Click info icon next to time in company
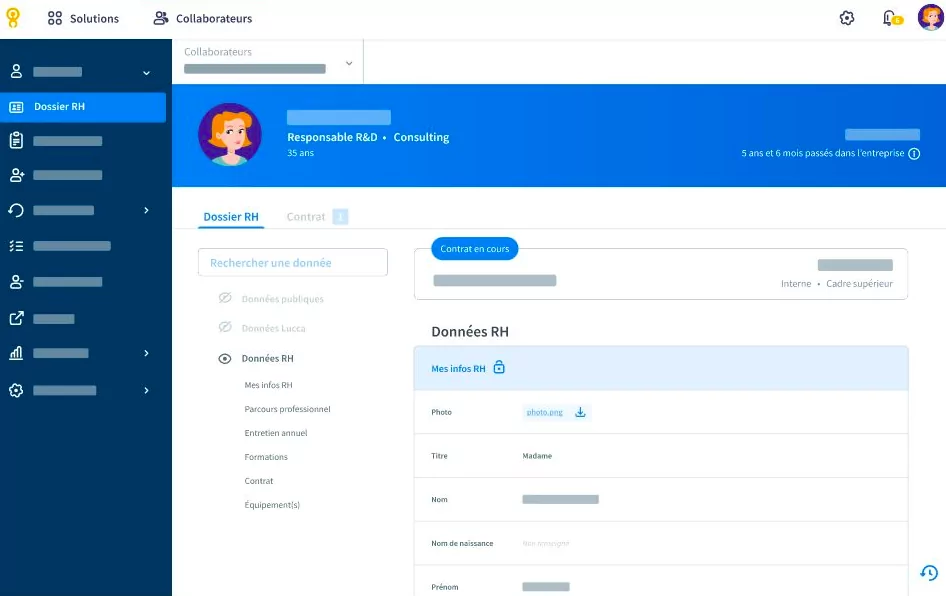This screenshot has height=596, width=946. [x=914, y=154]
